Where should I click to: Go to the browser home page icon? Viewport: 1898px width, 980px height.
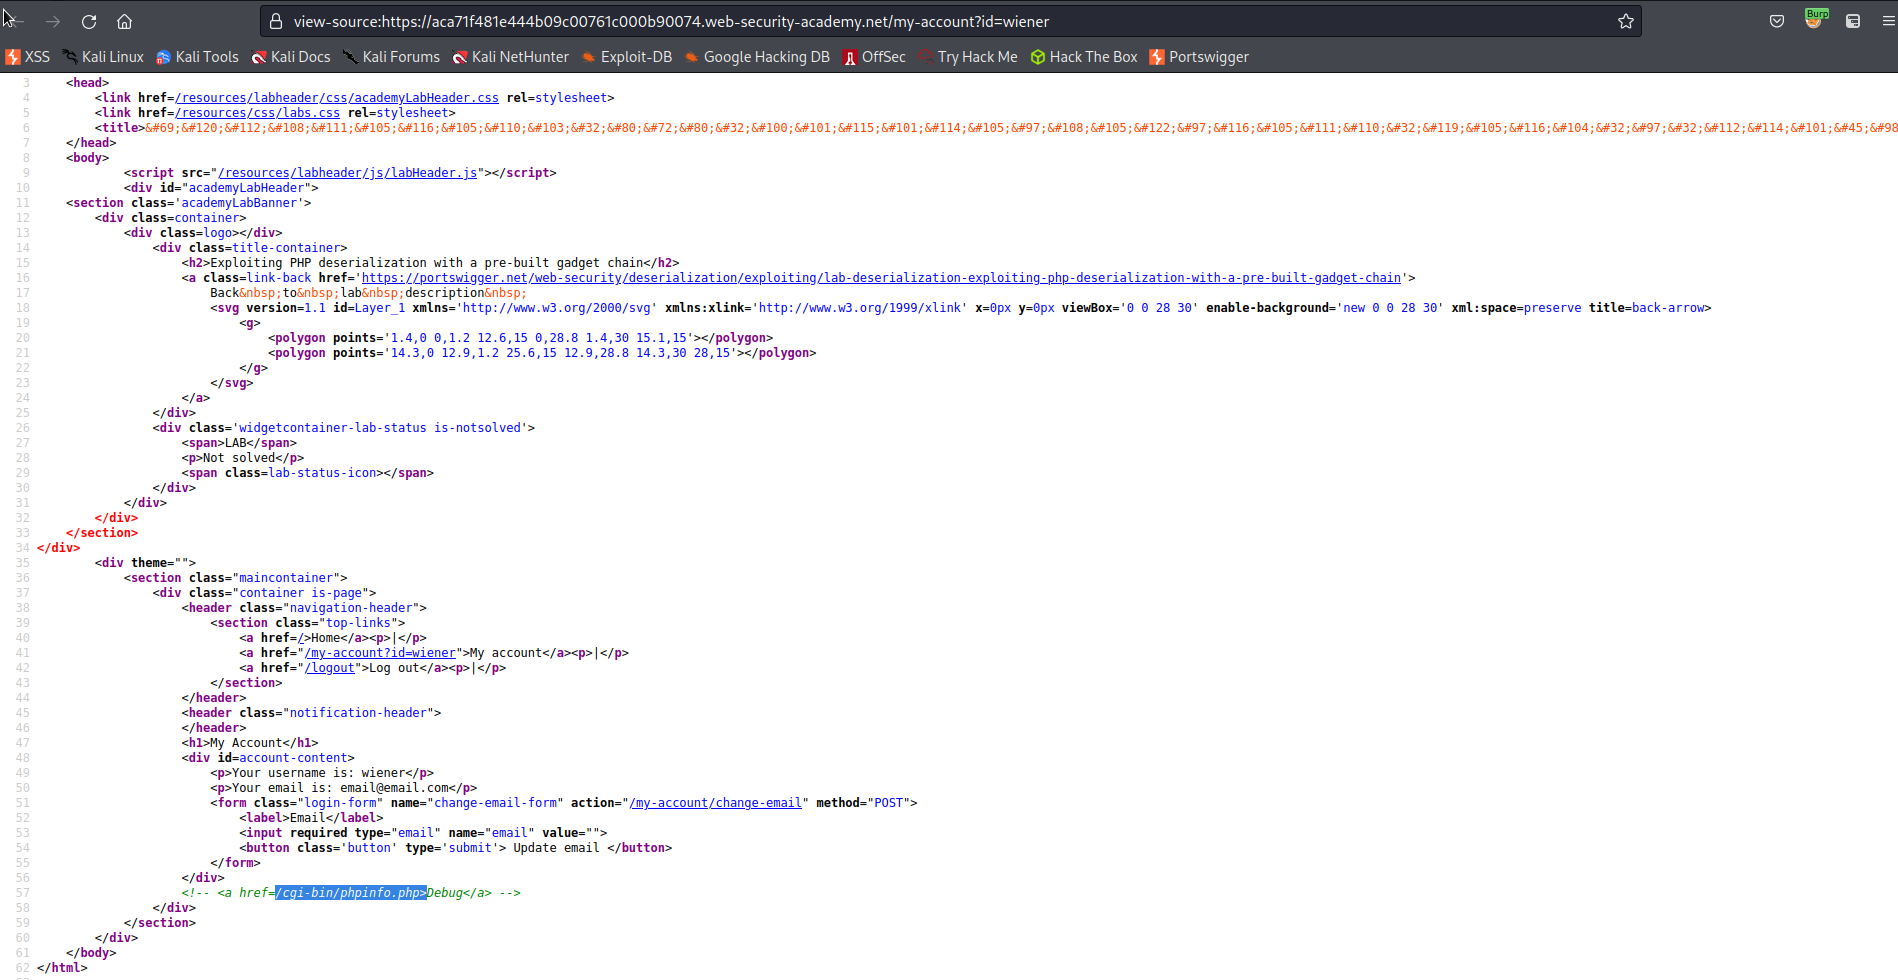pos(124,21)
